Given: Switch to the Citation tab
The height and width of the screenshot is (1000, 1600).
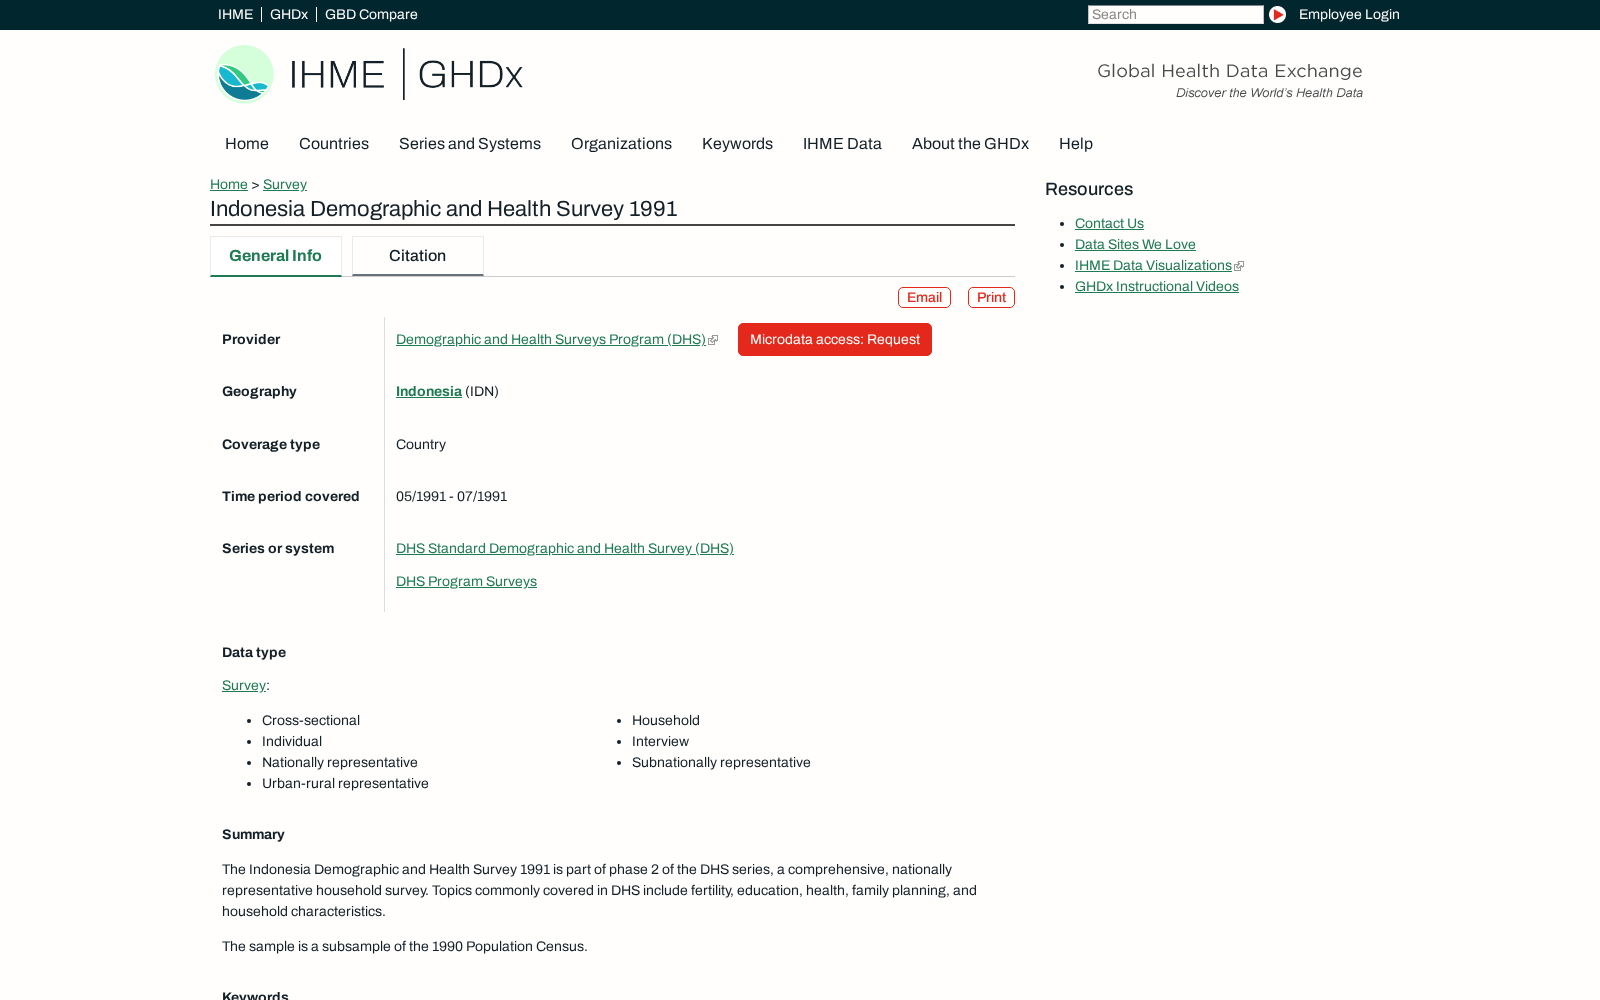Looking at the screenshot, I should tap(417, 256).
